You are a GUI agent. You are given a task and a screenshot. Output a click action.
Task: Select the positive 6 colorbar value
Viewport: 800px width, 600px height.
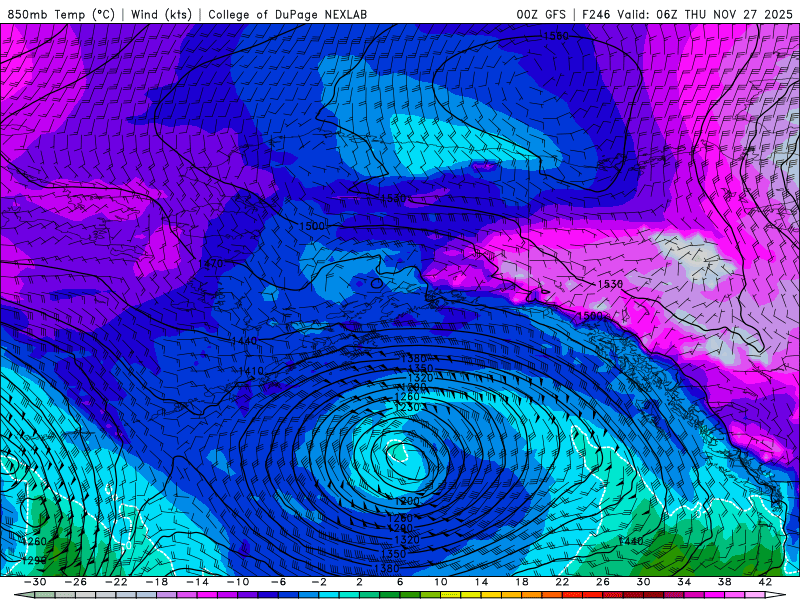(x=399, y=582)
